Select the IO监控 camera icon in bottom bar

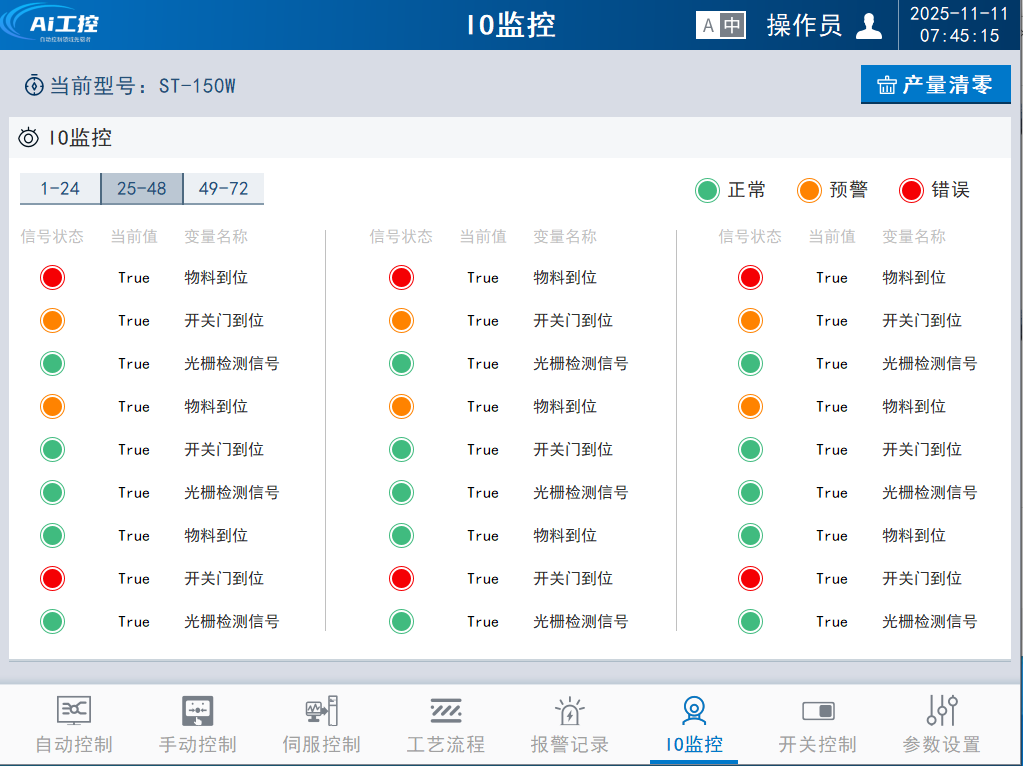(x=693, y=711)
